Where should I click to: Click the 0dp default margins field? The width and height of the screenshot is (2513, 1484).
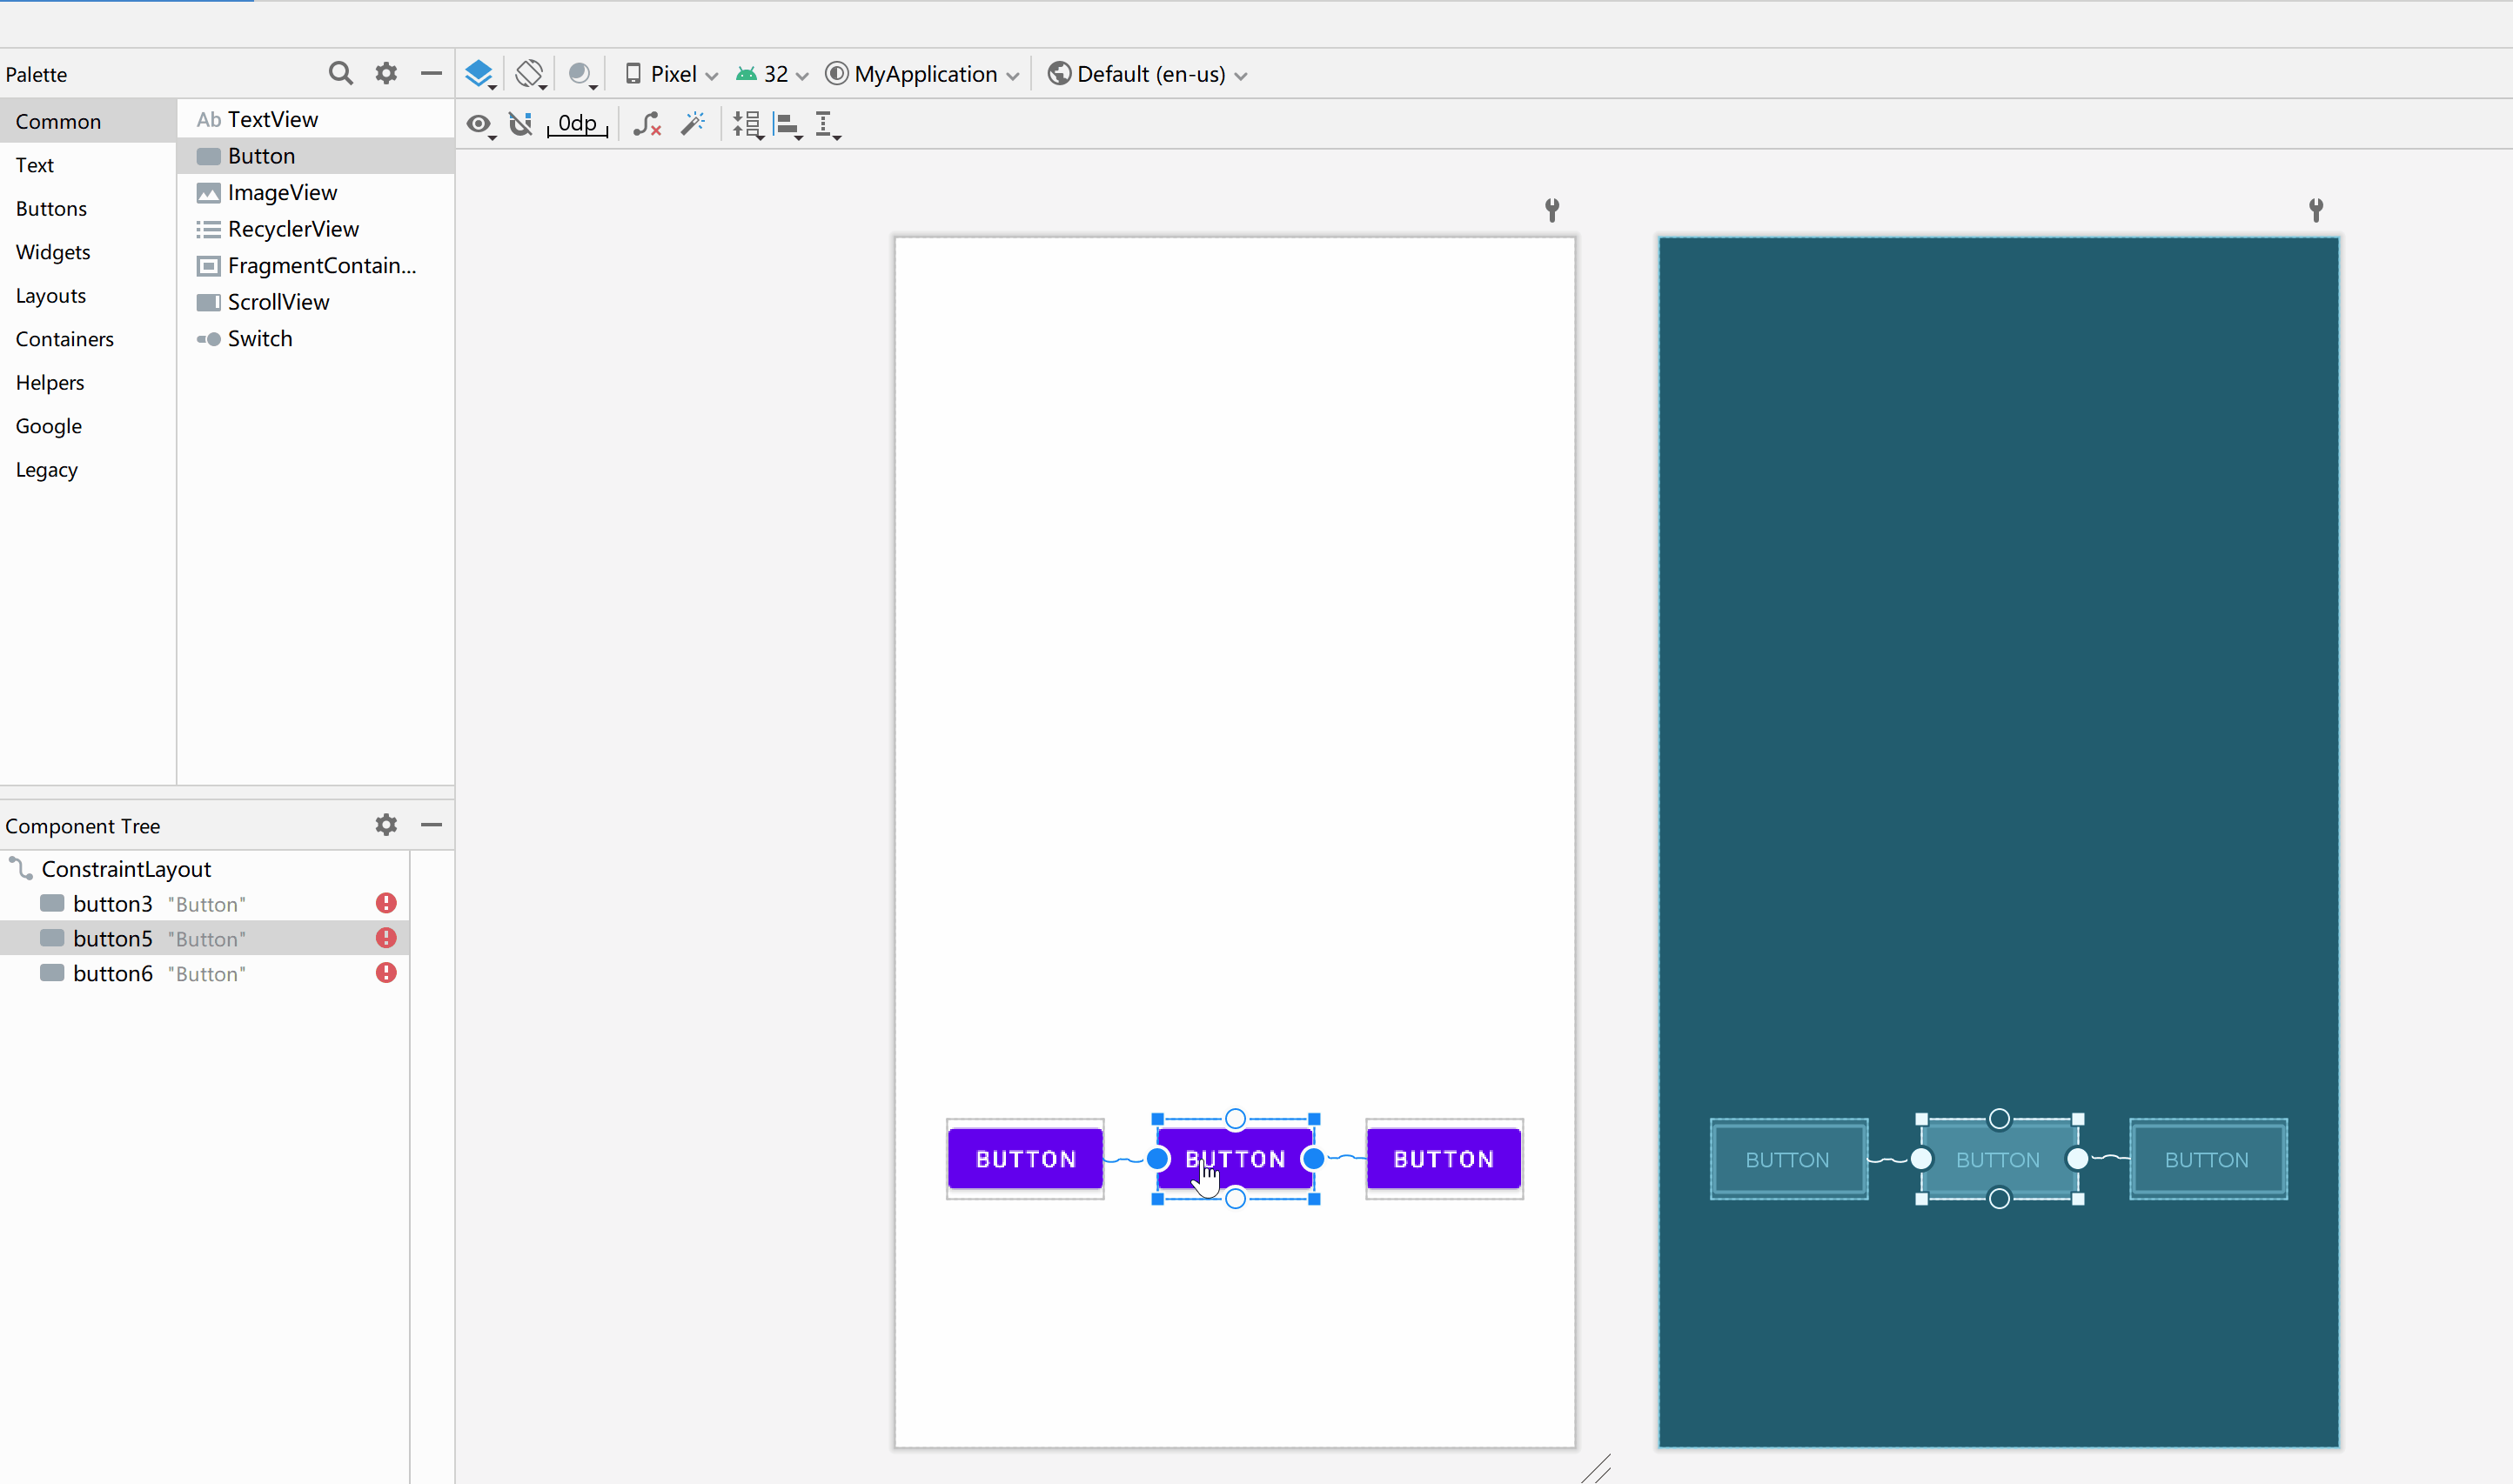click(x=577, y=124)
